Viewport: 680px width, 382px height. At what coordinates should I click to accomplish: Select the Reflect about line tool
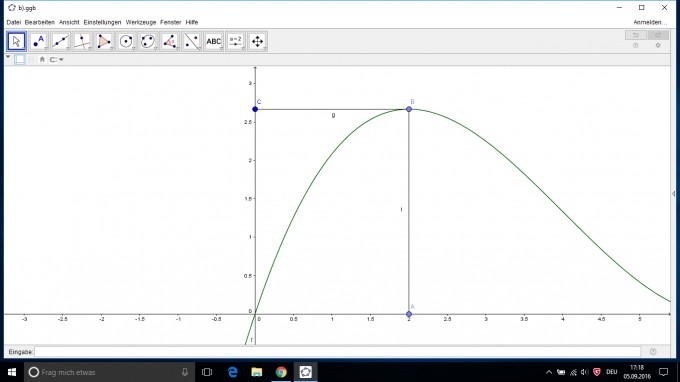(x=192, y=42)
